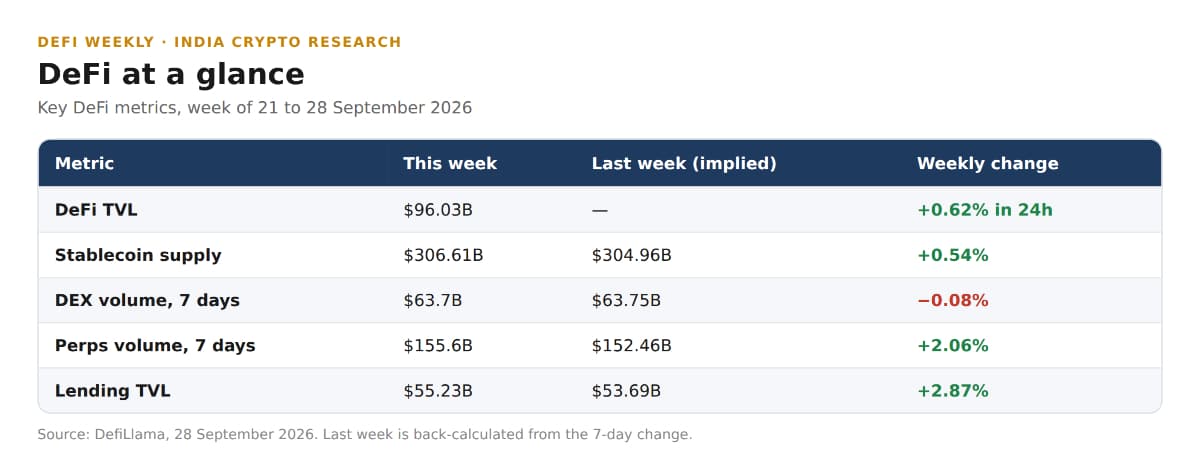Click the $155.6B perps volume value

438,345
